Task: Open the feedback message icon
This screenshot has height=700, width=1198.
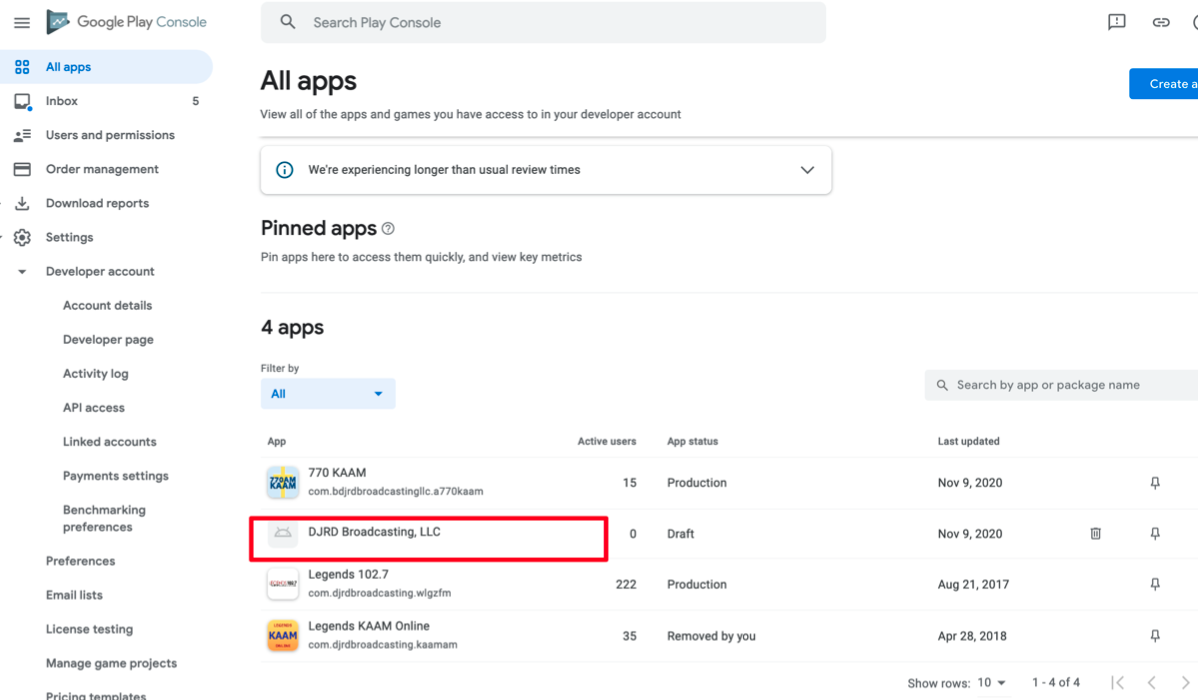Action: coord(1116,22)
